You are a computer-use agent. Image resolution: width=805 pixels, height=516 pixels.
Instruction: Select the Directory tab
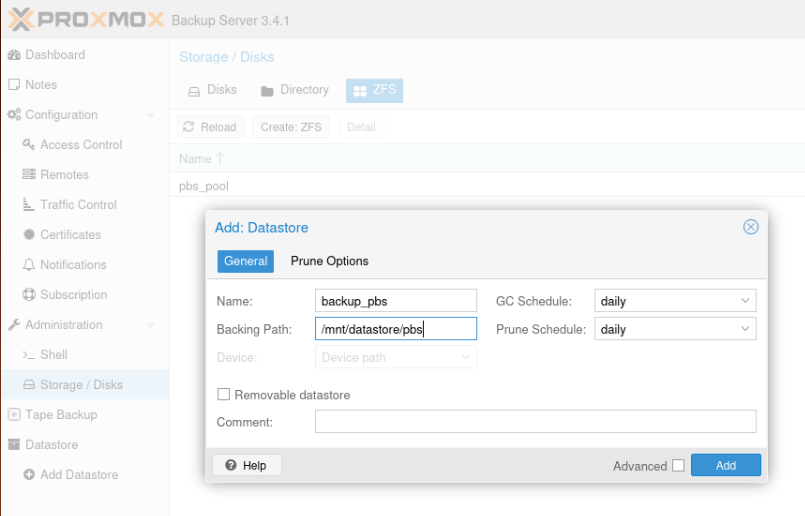295,90
